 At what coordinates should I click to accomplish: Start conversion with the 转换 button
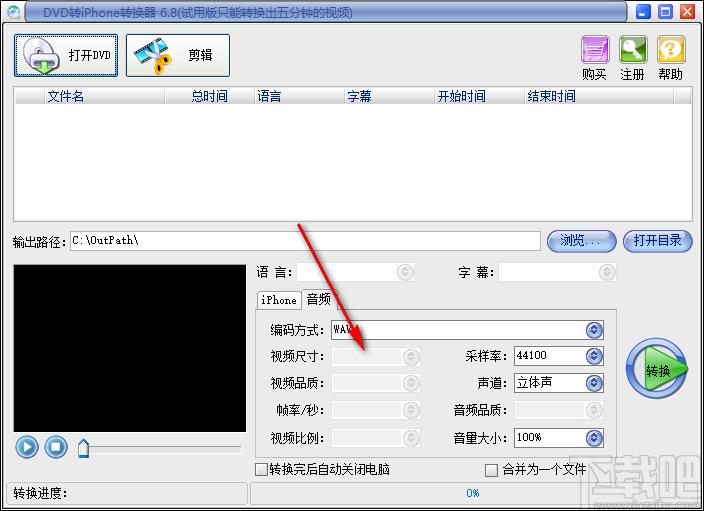(x=657, y=368)
